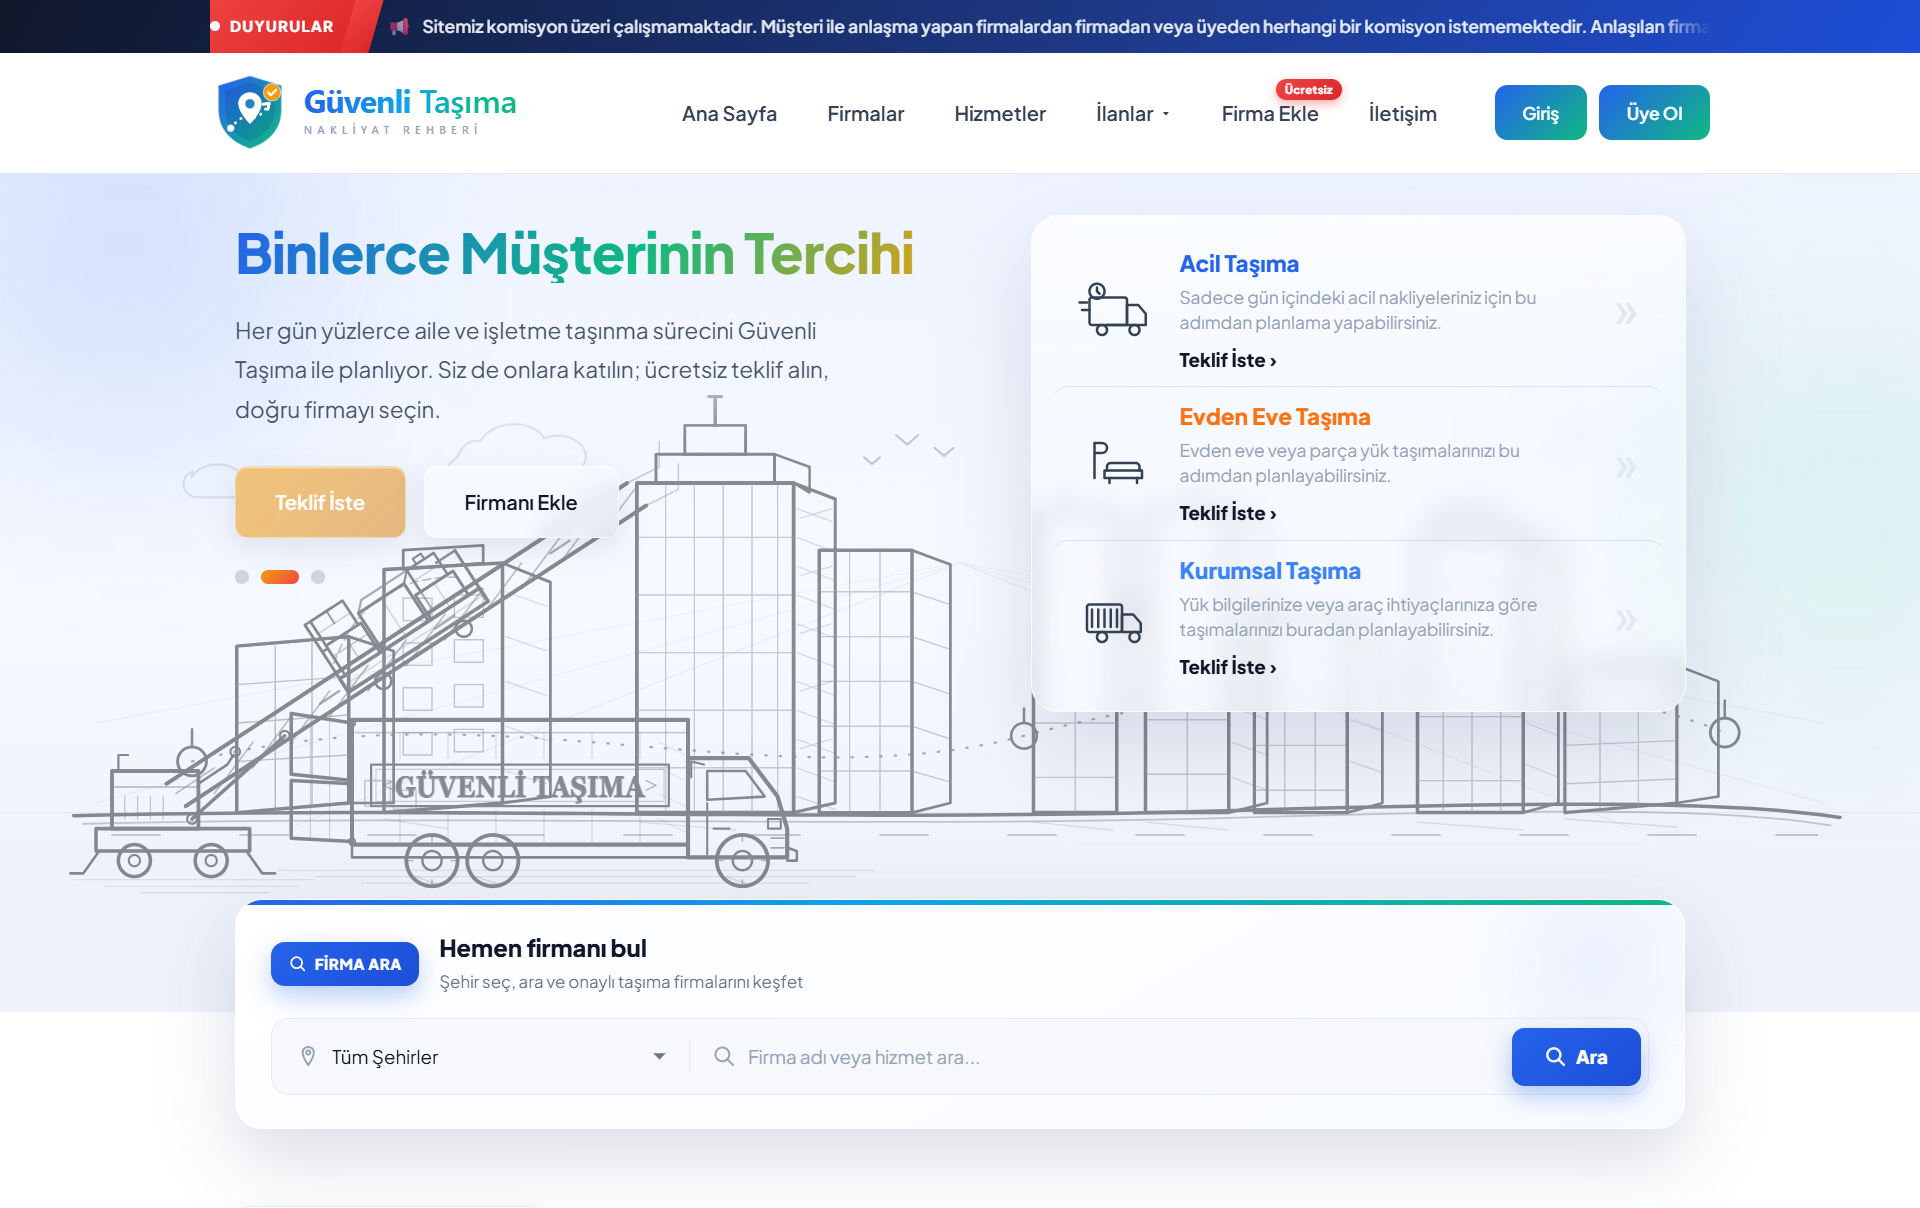Click the scrolling announcement text
This screenshot has width=1920, height=1208.
[1065, 26]
